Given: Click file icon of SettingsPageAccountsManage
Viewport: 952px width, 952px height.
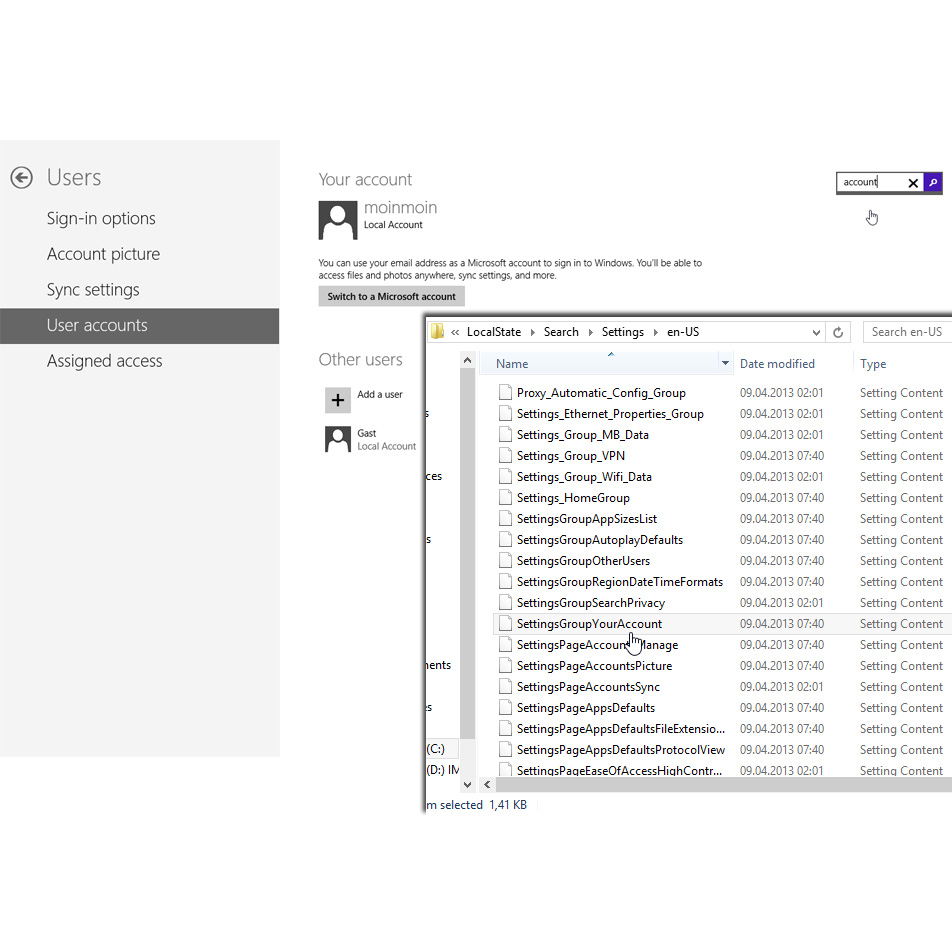Looking at the screenshot, I should click(505, 644).
